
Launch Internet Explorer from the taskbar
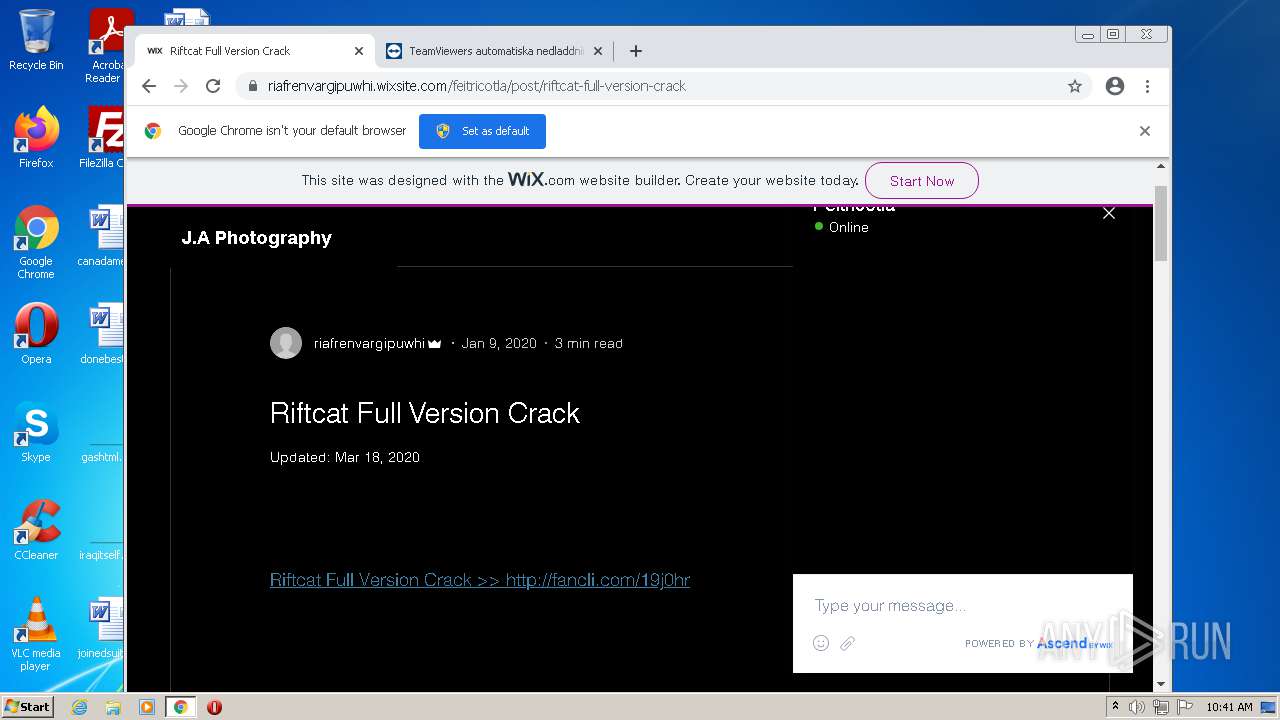tap(79, 707)
